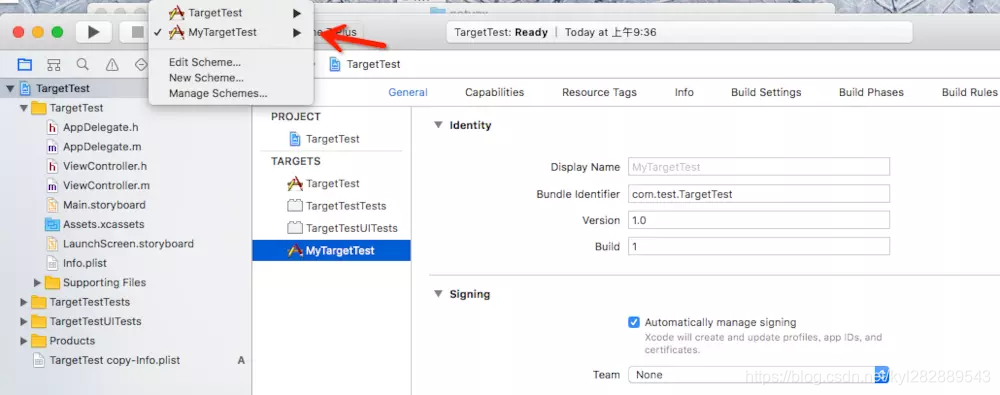
Task: Open the Build Phases tab
Action: (x=871, y=92)
